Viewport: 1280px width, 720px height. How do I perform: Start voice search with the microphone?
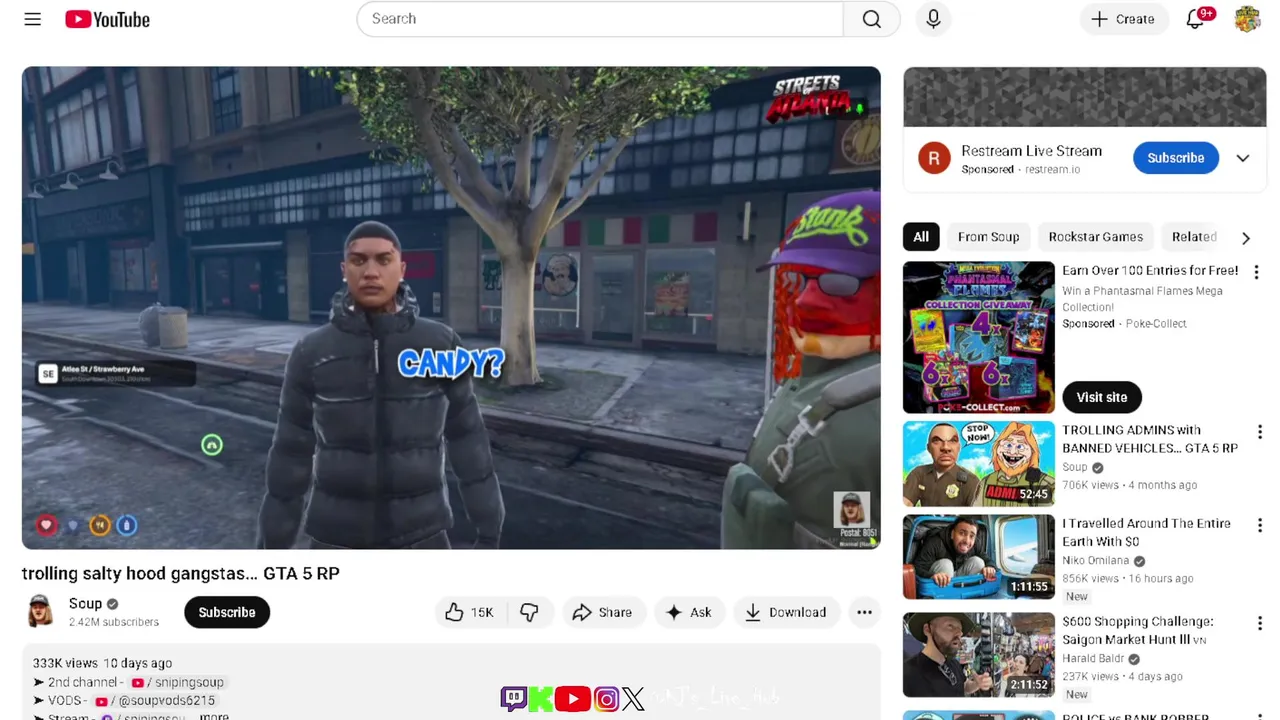click(x=933, y=19)
